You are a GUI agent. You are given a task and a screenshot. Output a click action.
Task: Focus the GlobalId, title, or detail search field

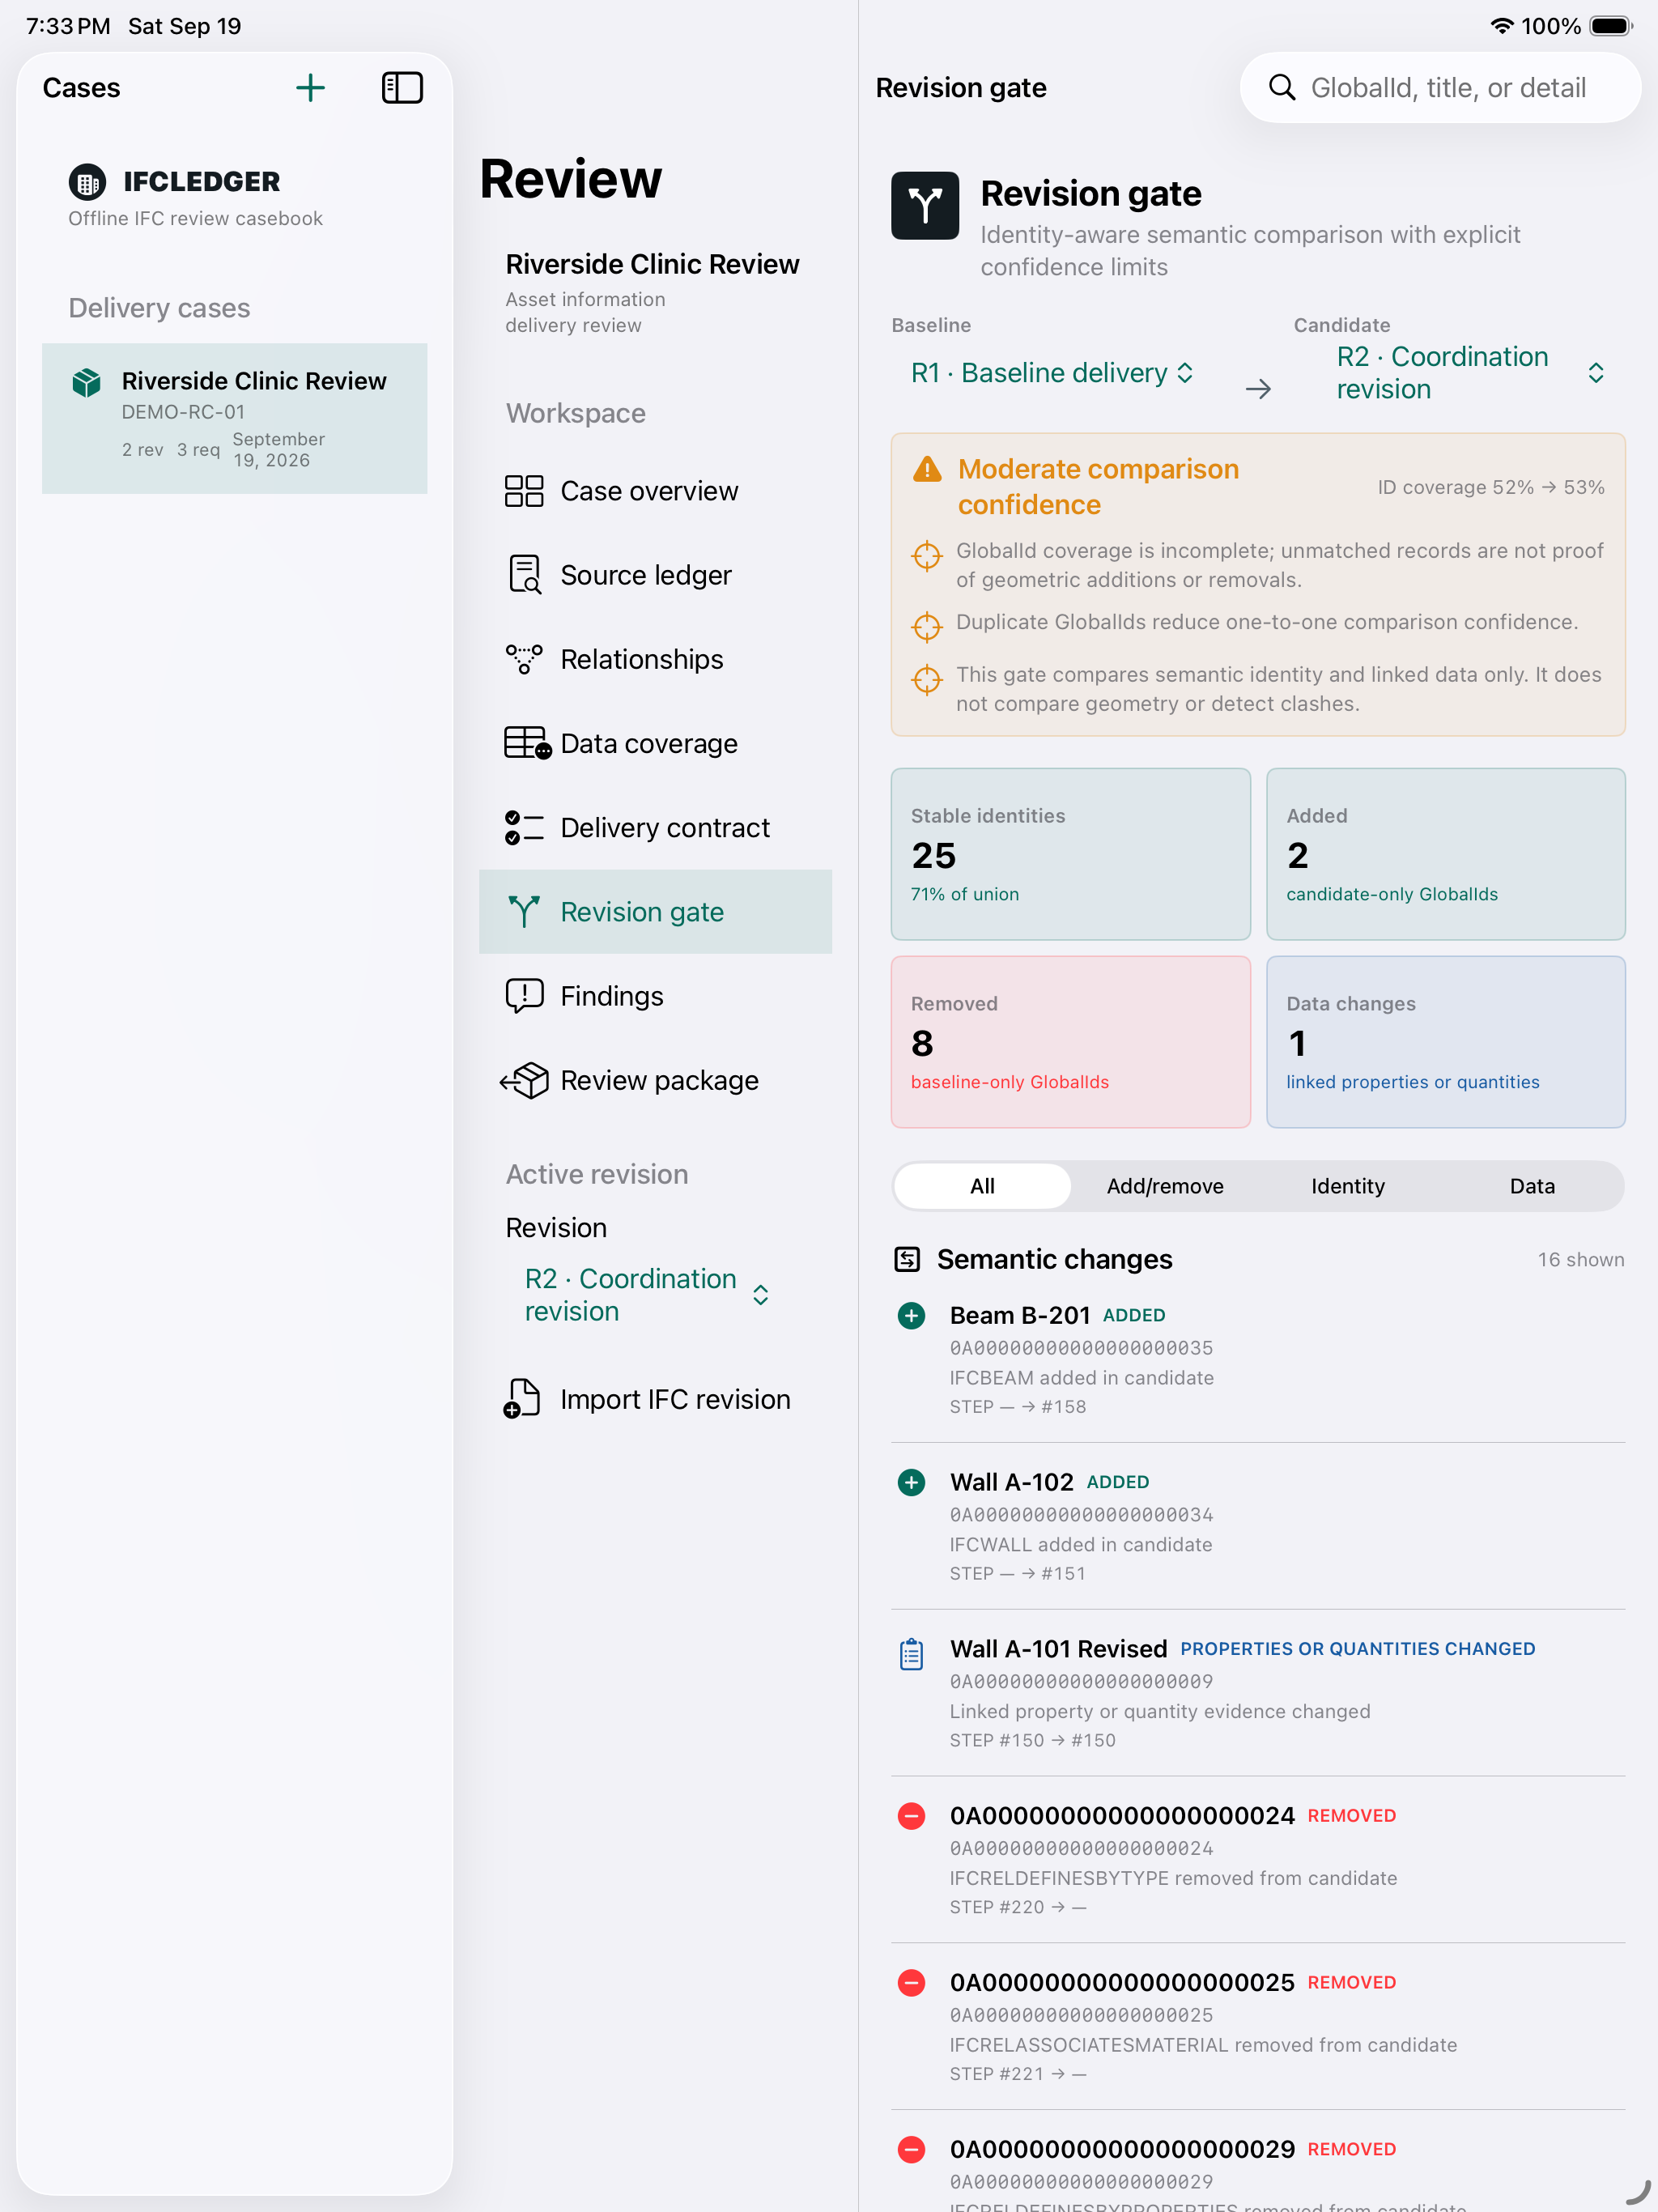[x=1441, y=88]
